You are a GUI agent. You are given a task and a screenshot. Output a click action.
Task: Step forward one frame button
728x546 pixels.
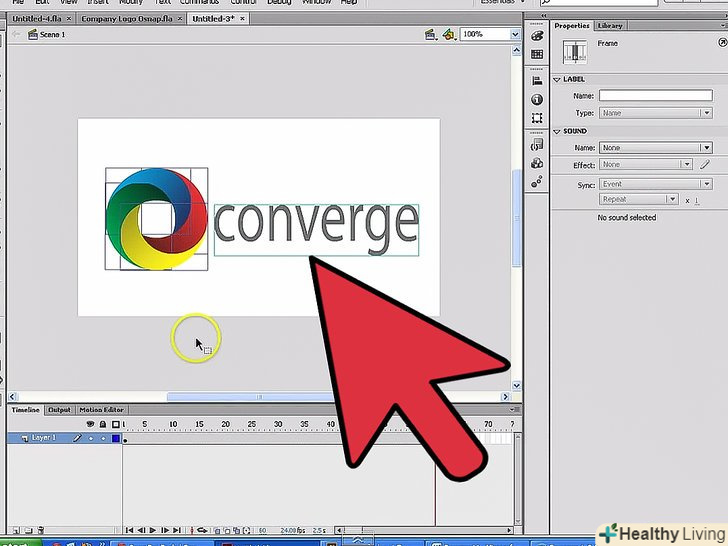(165, 530)
